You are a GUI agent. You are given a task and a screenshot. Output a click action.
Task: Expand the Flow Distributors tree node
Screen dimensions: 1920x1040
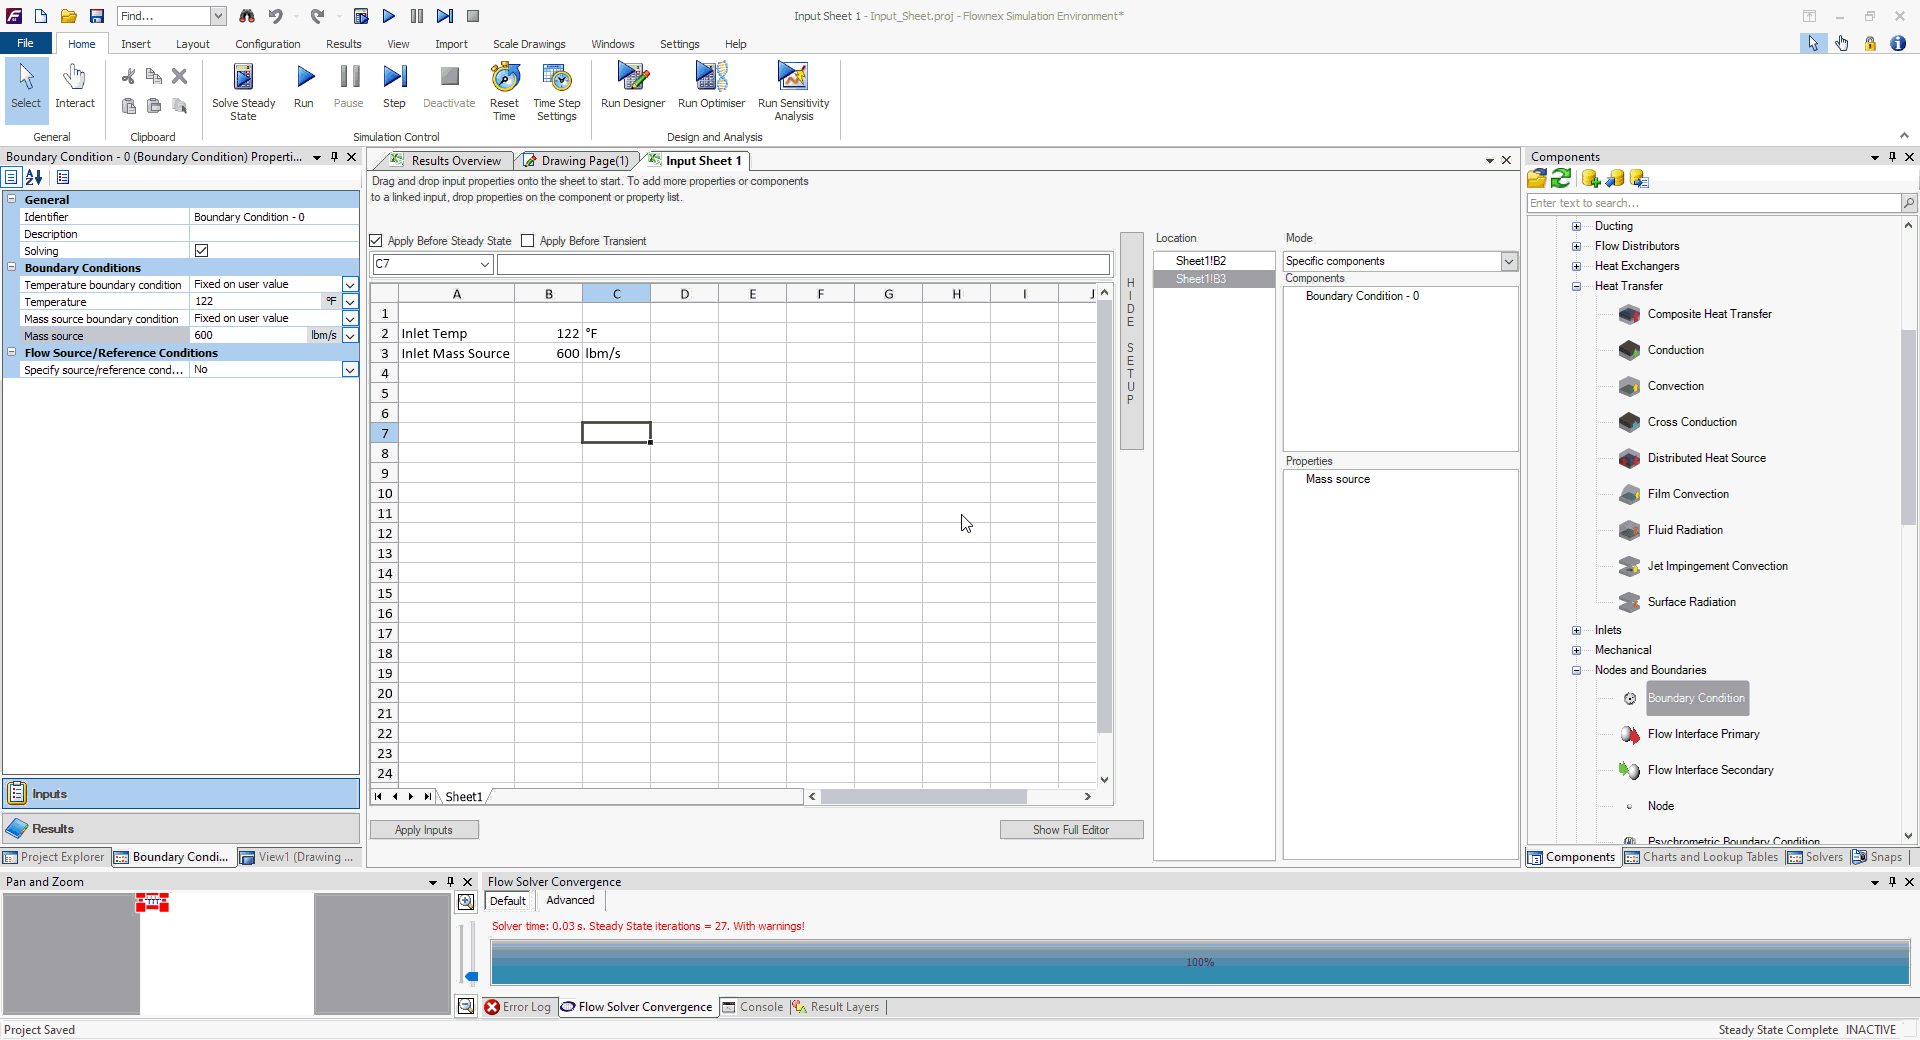click(1577, 246)
